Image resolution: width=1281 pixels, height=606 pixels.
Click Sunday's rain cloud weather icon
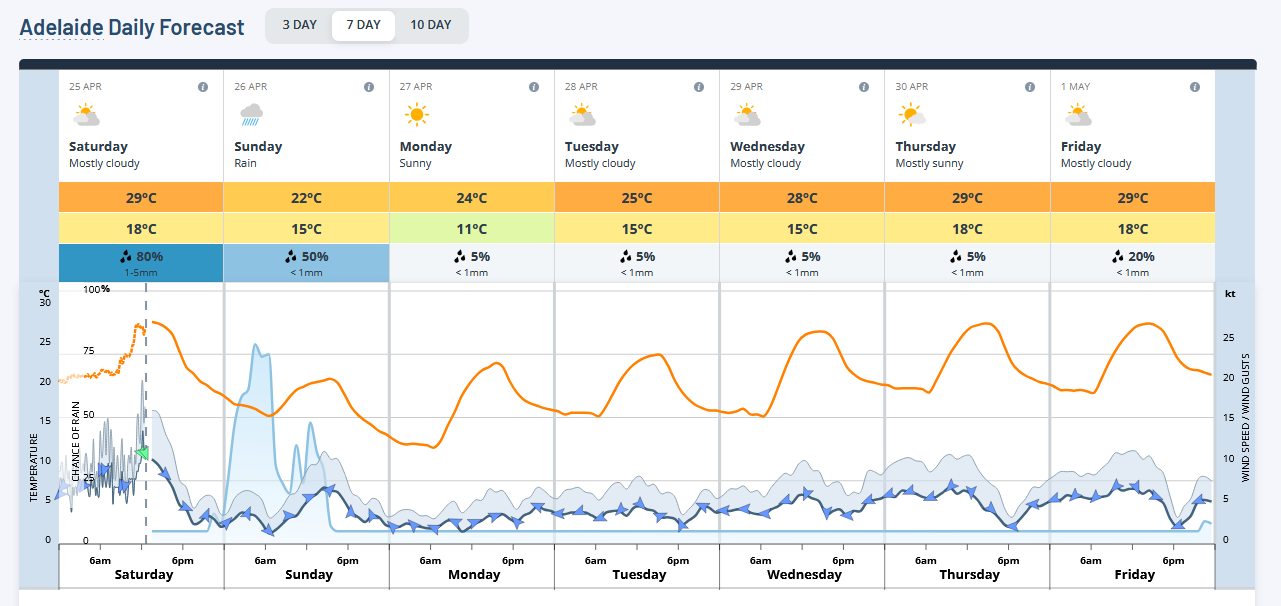[251, 116]
